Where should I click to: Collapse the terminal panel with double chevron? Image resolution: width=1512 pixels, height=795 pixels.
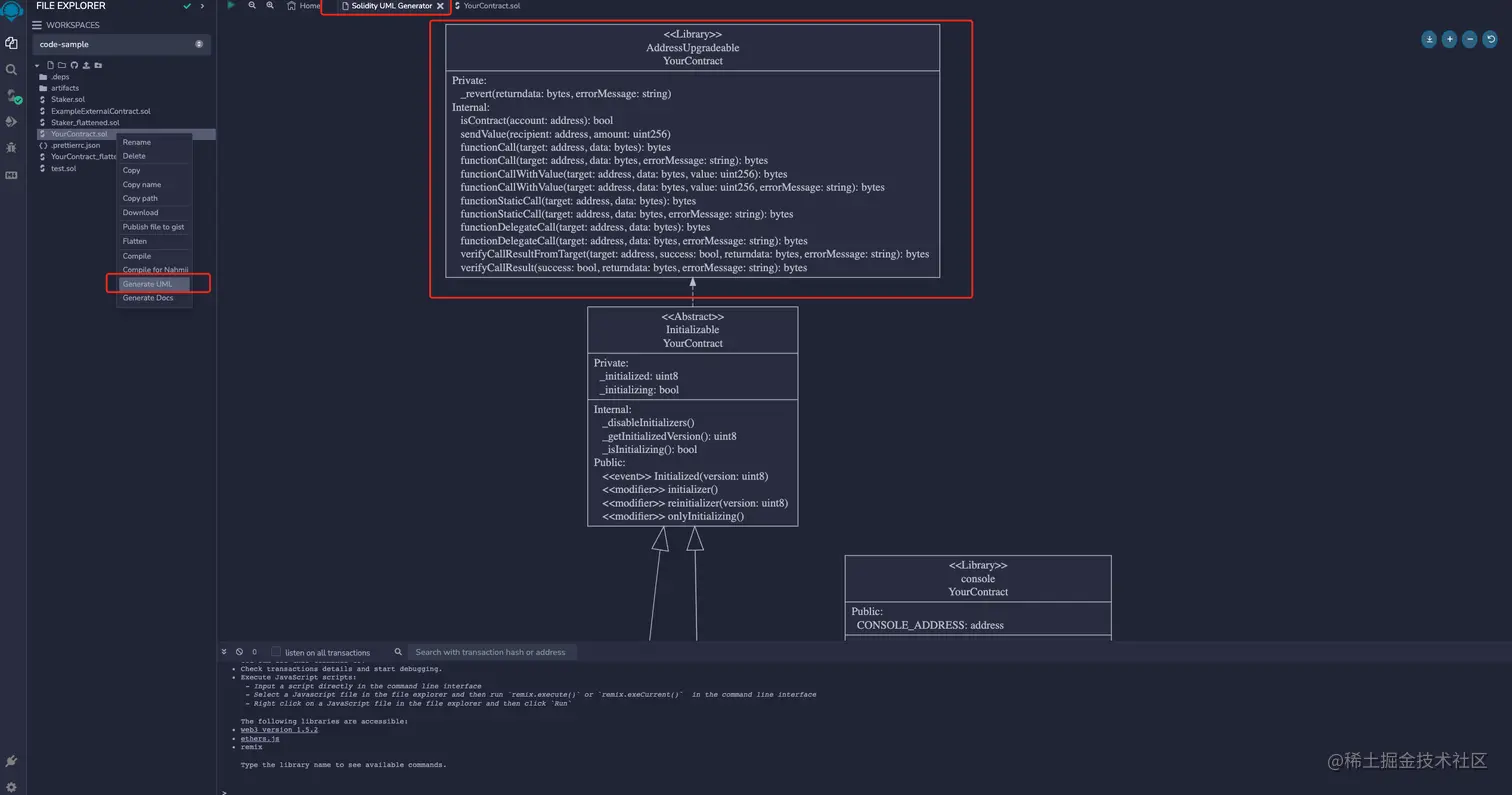(224, 652)
